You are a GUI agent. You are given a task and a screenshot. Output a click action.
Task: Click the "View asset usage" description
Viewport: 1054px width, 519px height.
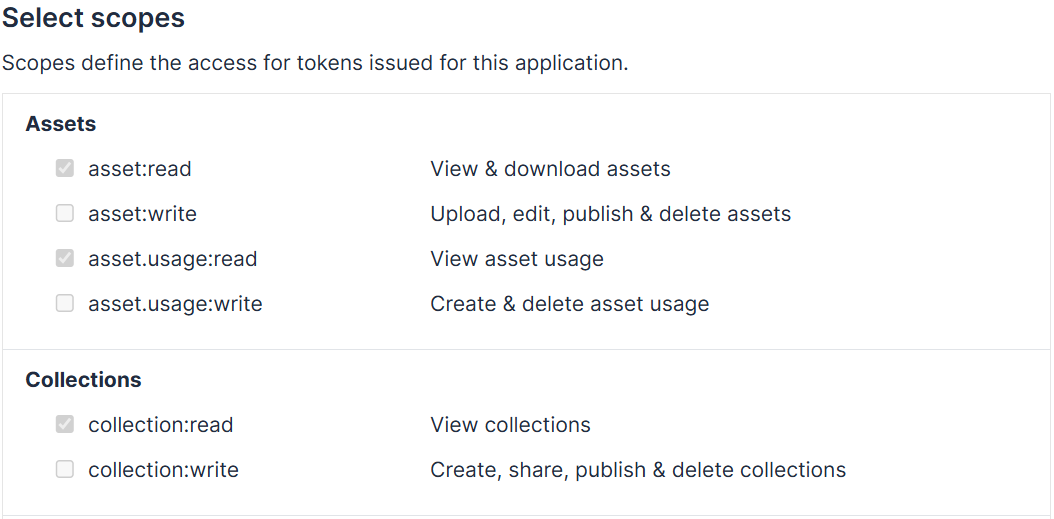click(x=517, y=259)
